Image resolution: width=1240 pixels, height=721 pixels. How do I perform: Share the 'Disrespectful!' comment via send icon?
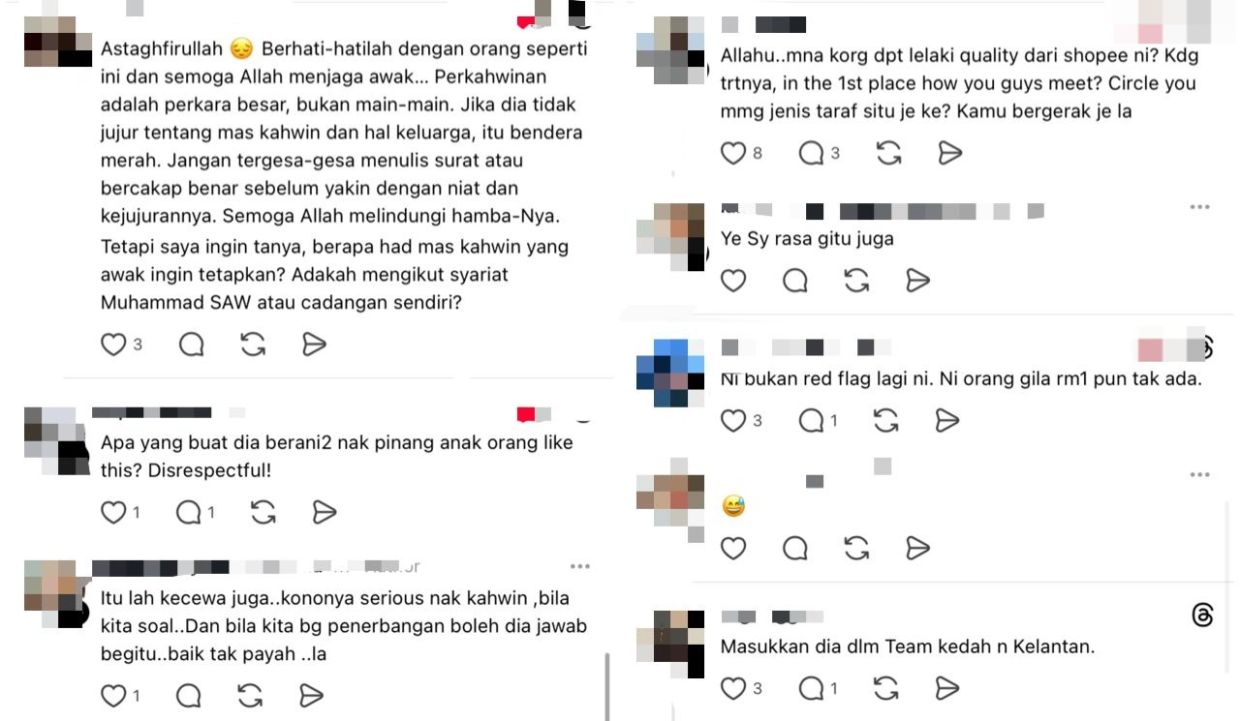324,513
